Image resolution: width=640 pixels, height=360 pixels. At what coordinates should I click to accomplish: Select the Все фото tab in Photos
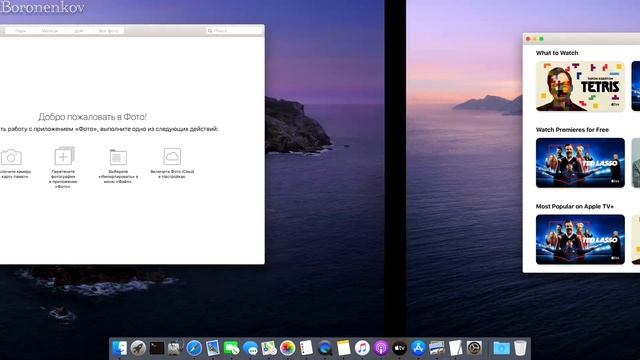point(108,31)
